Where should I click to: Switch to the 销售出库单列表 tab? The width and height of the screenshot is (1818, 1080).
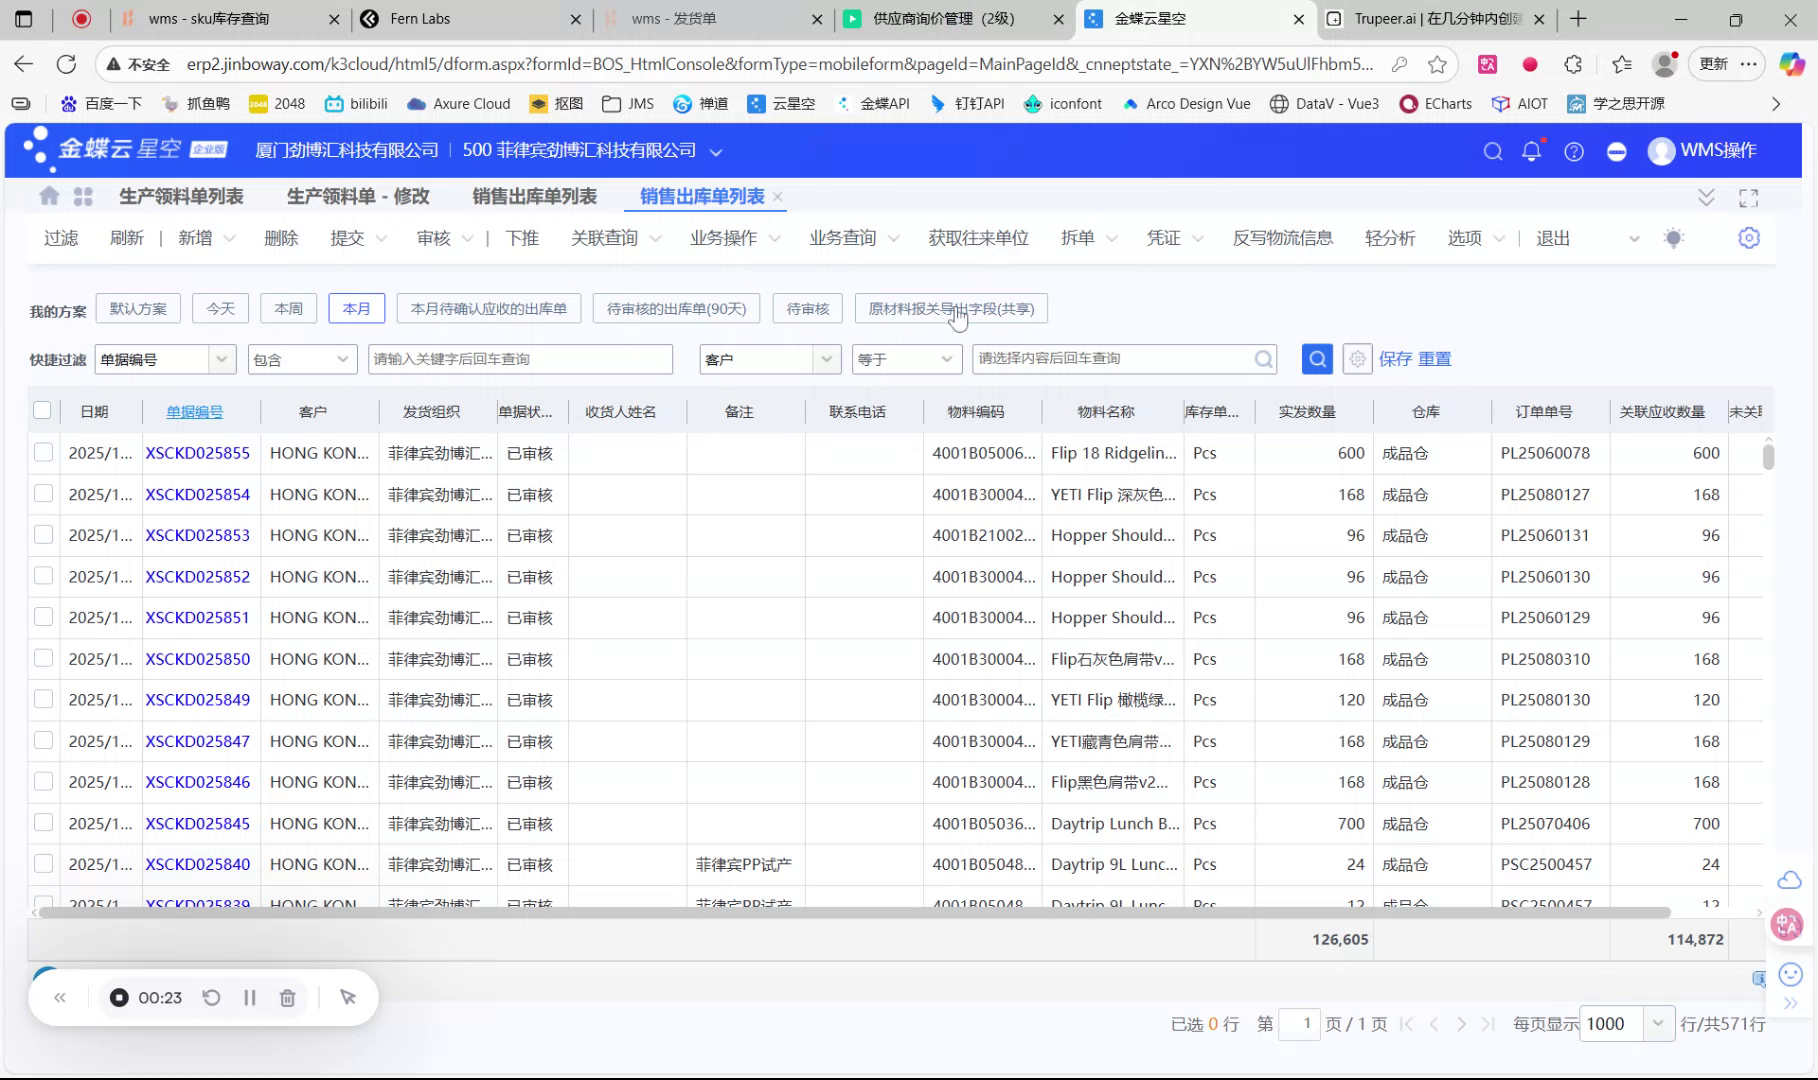coord(533,197)
